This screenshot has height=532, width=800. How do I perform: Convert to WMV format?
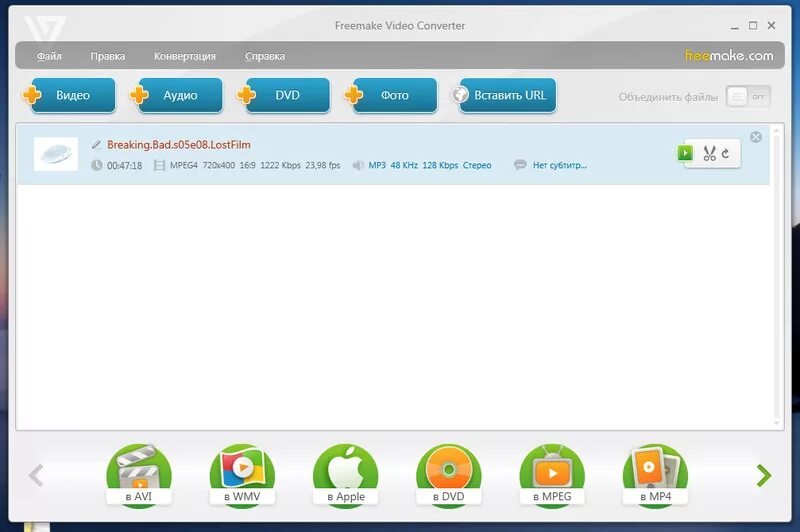click(242, 475)
